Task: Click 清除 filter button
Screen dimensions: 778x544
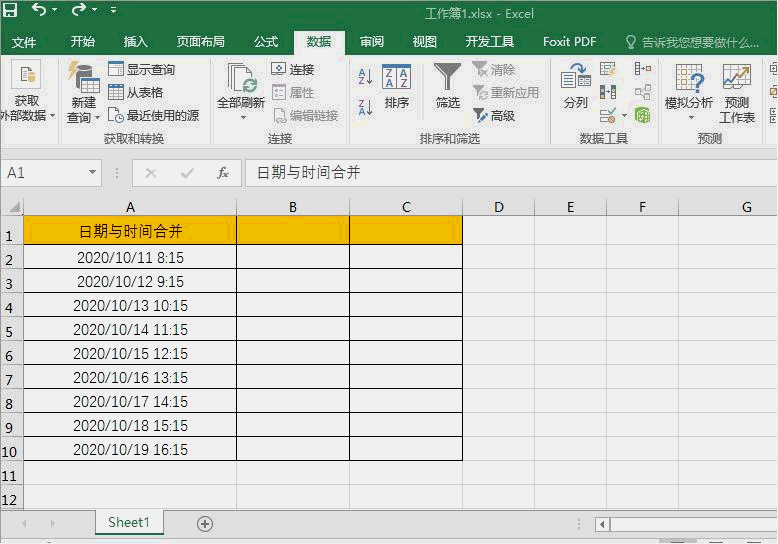Action: (x=494, y=69)
